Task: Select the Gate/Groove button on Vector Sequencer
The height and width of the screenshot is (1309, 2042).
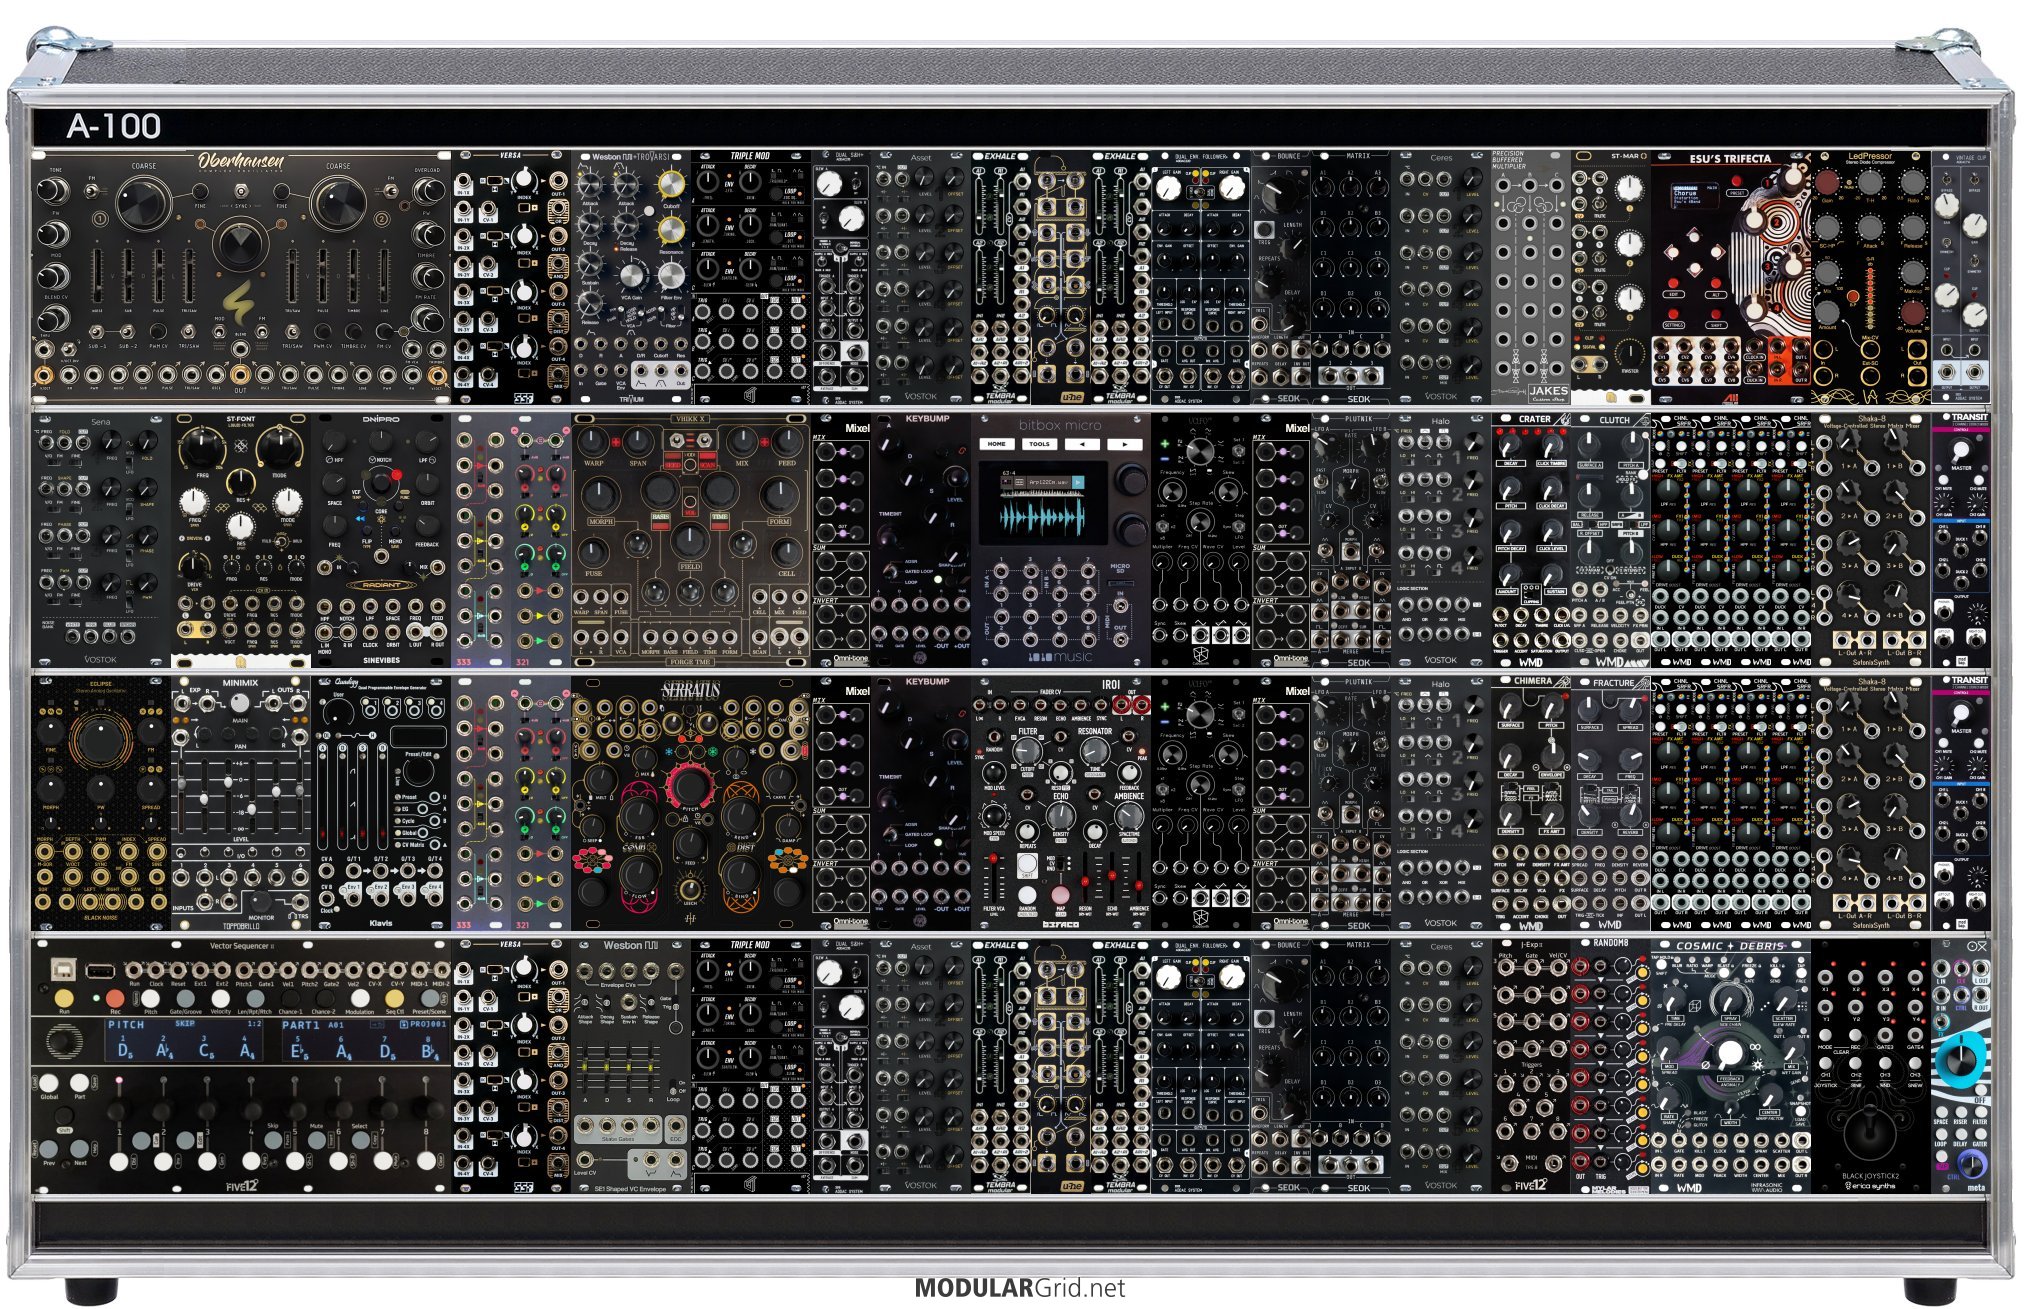Action: (x=185, y=998)
